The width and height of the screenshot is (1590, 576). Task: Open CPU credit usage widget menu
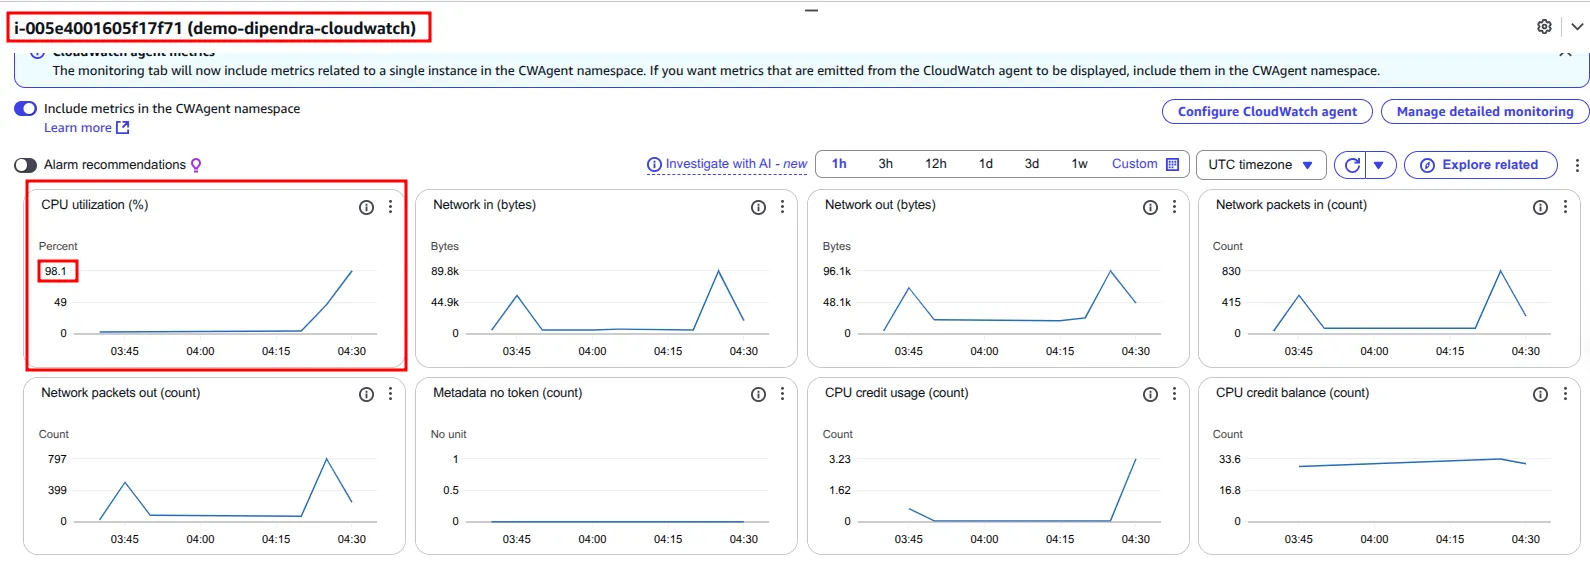[x=1174, y=395]
